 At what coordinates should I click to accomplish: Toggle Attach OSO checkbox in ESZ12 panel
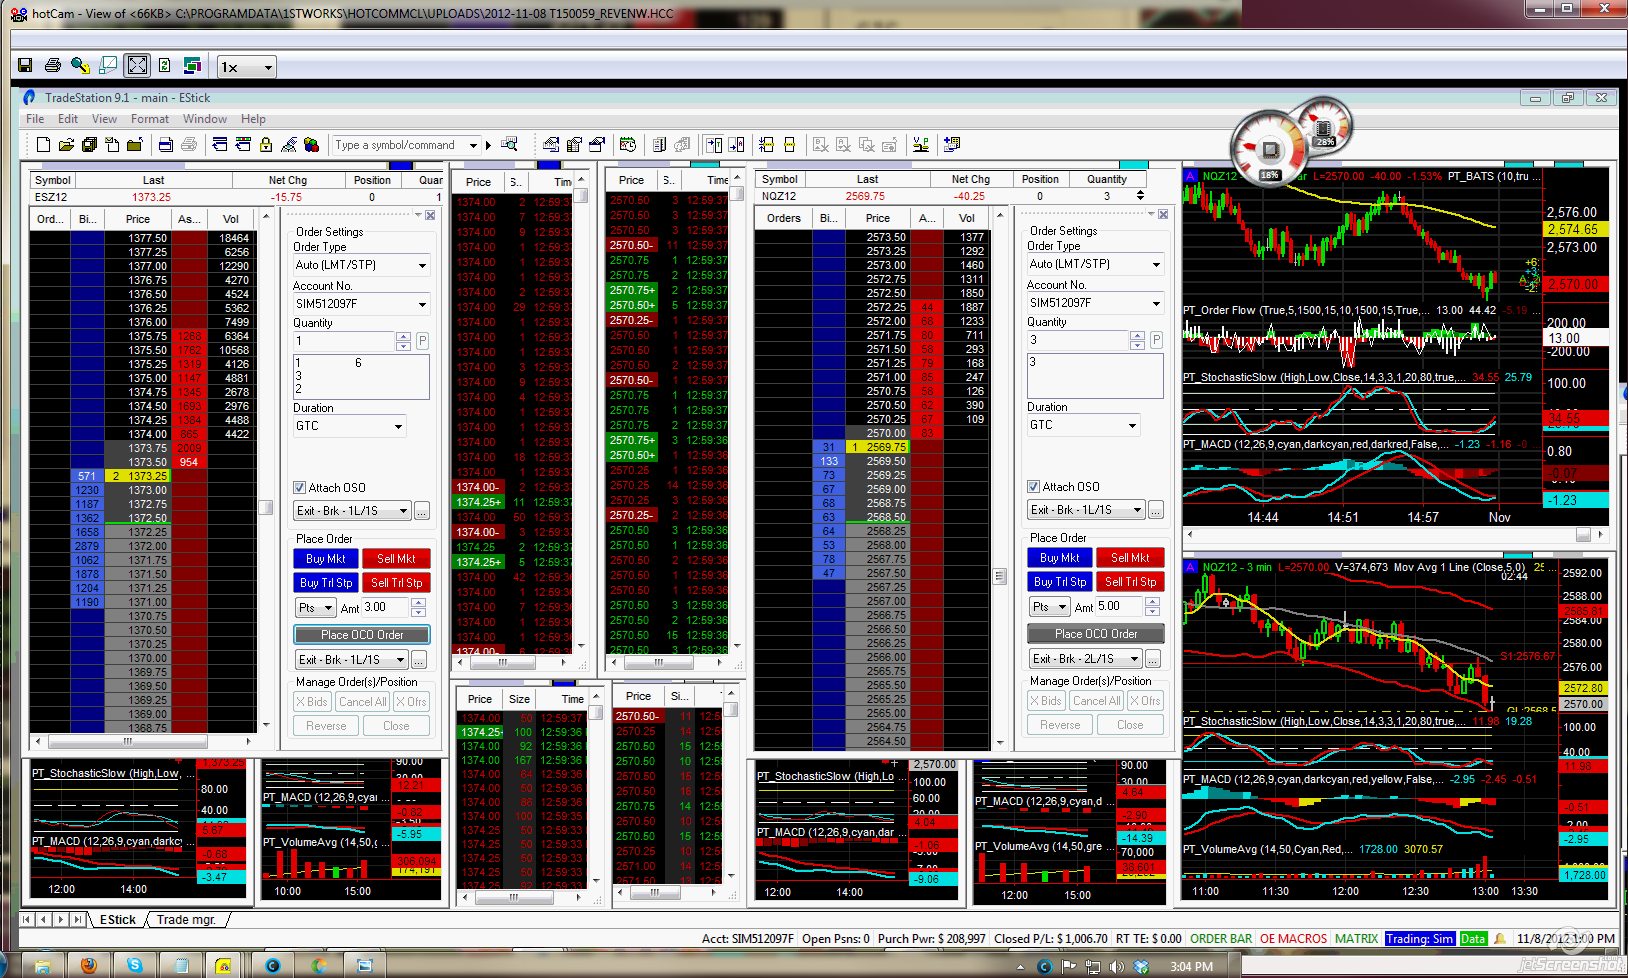coord(299,488)
